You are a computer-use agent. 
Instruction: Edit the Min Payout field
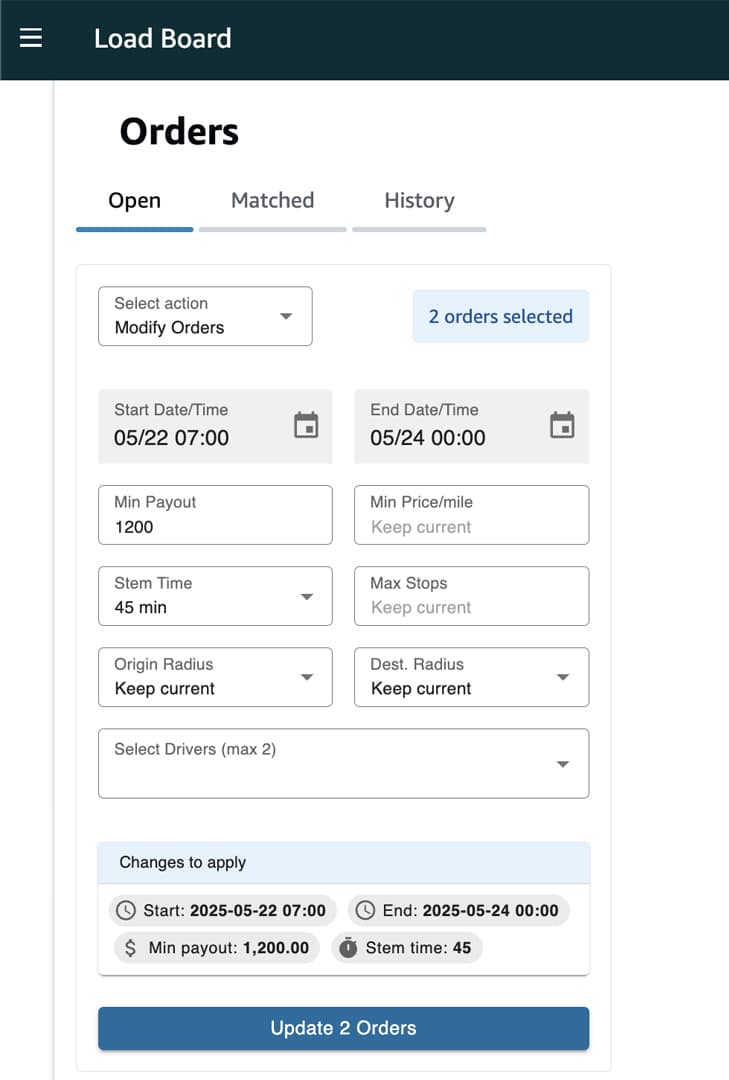pos(215,515)
